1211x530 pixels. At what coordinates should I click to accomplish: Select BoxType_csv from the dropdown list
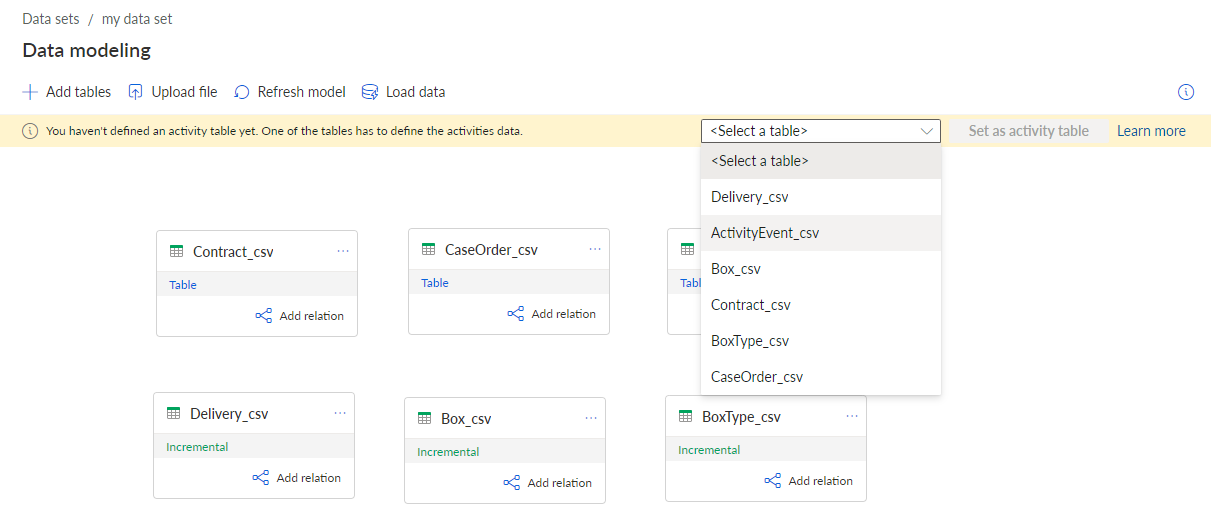821,341
